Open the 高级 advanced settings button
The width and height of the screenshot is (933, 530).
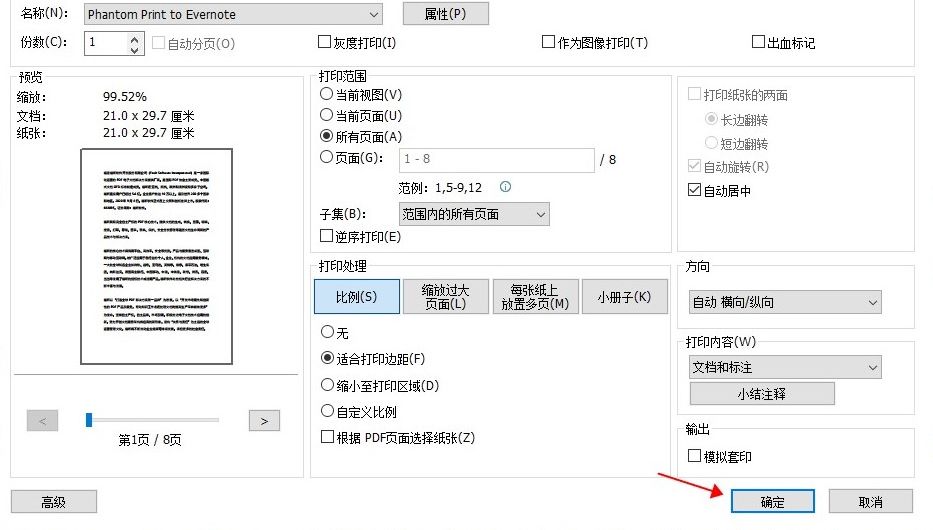[54, 502]
